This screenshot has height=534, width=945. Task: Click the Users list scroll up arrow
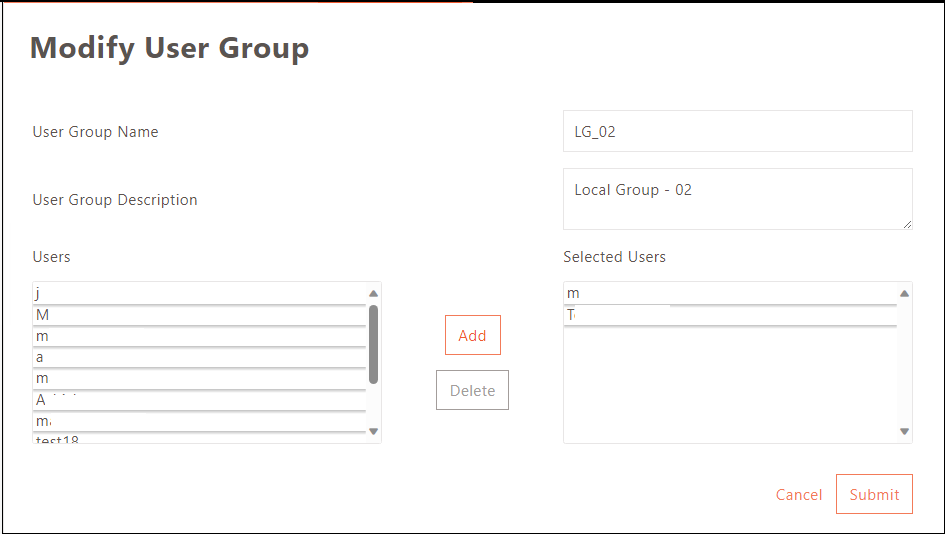(373, 293)
